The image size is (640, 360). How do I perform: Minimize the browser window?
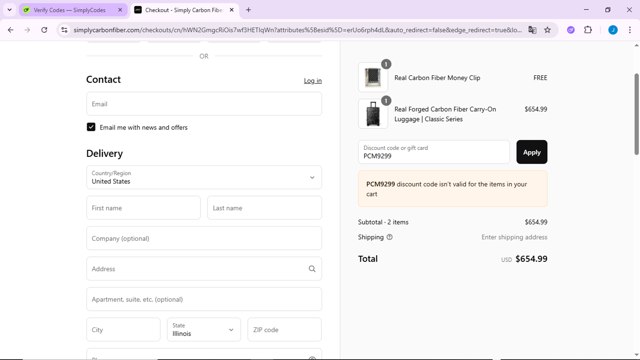point(586,10)
